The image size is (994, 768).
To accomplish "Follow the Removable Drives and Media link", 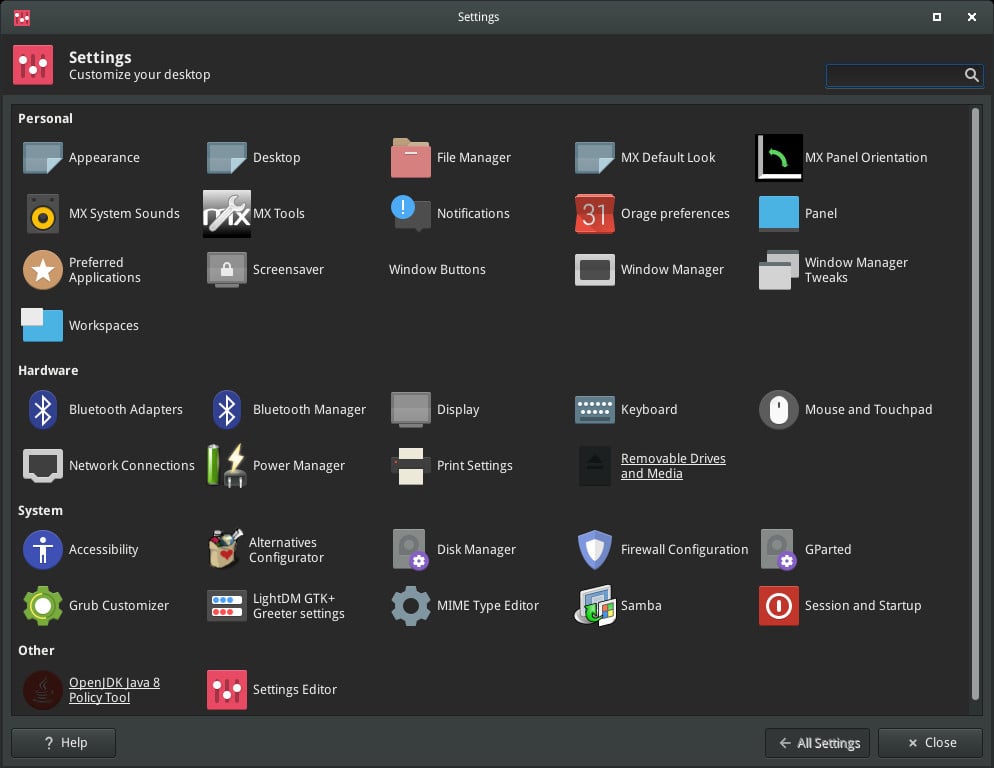I will (673, 466).
